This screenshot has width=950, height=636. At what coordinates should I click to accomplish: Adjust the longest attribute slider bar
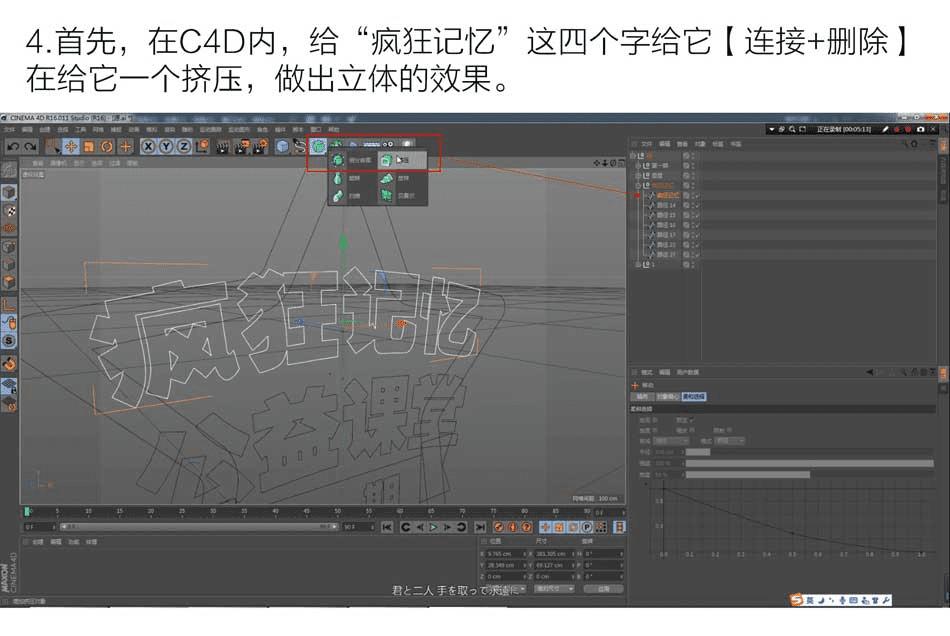pos(809,463)
